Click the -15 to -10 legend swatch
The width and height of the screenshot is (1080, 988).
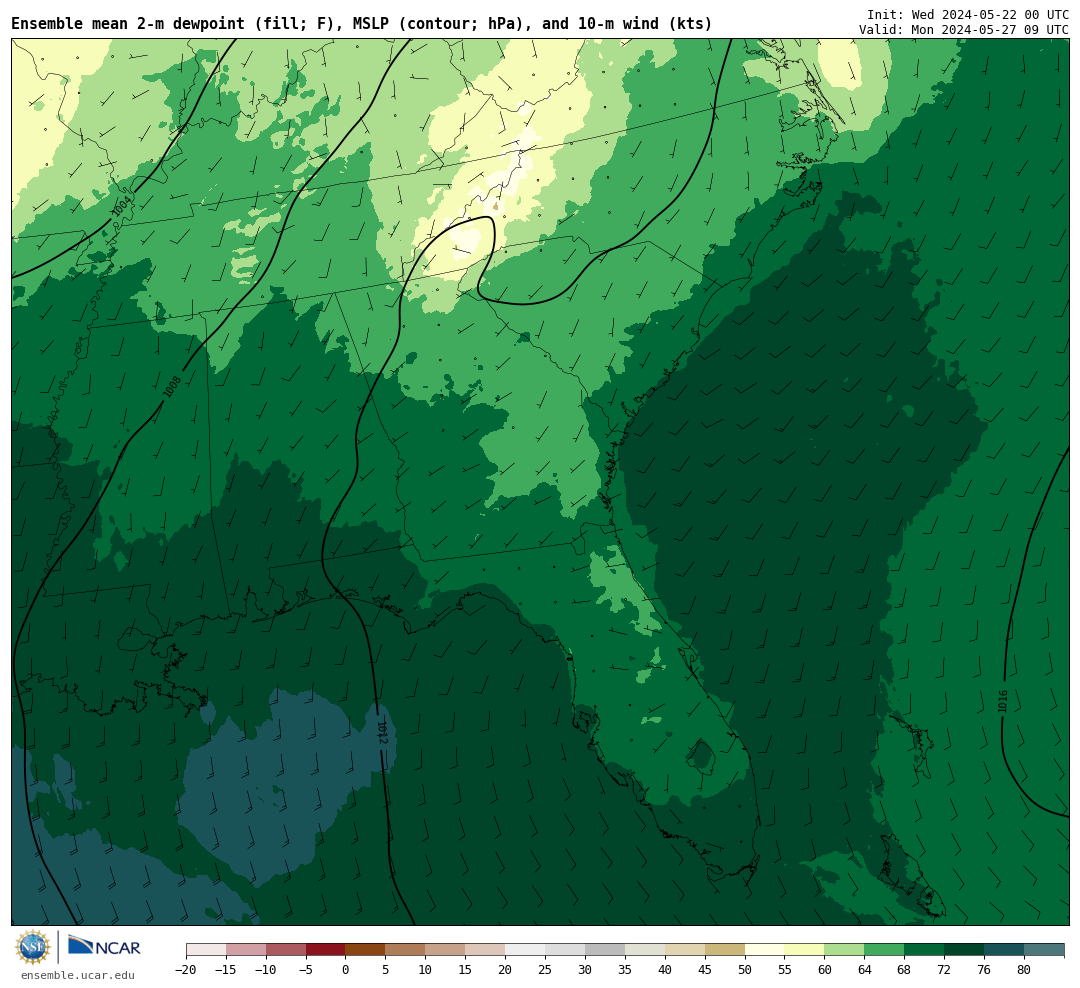point(246,950)
